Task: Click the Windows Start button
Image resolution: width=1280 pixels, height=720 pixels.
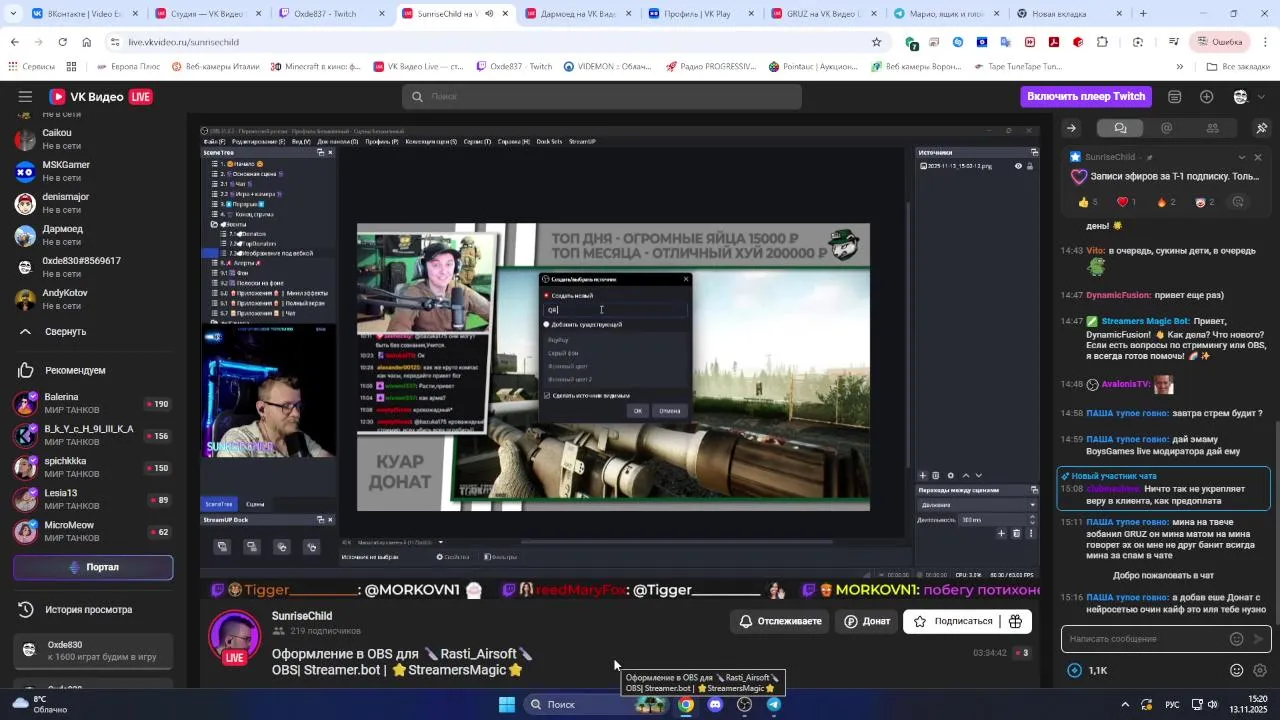Action: pos(507,704)
